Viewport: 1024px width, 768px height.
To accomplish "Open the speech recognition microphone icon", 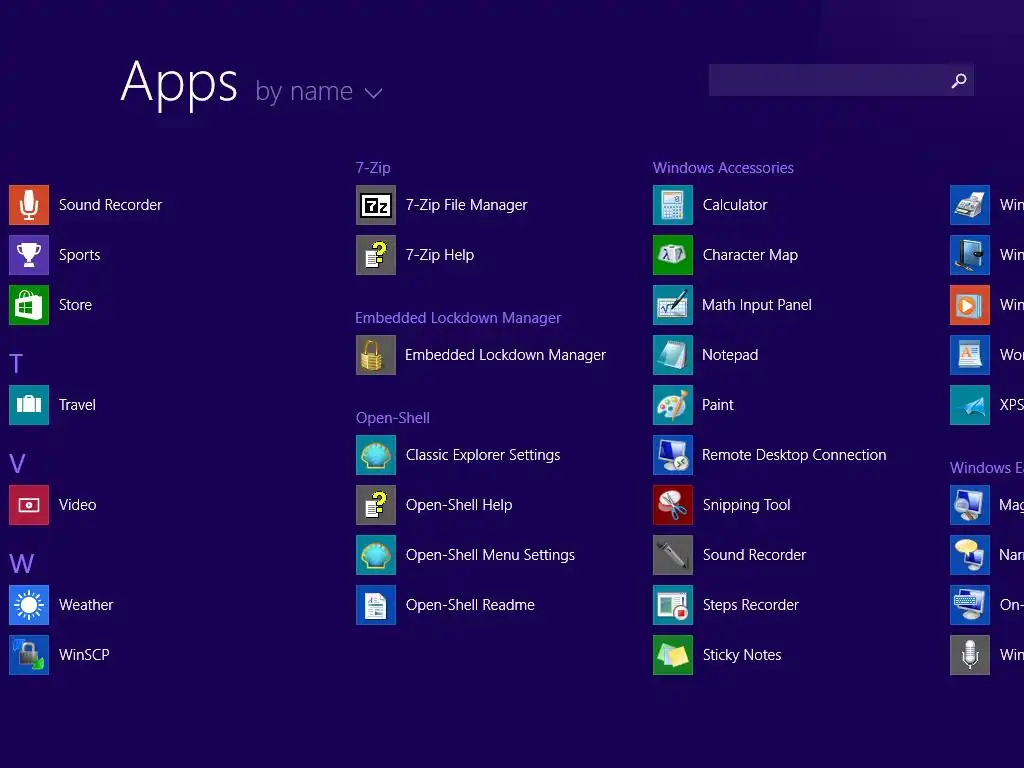I will (x=970, y=655).
